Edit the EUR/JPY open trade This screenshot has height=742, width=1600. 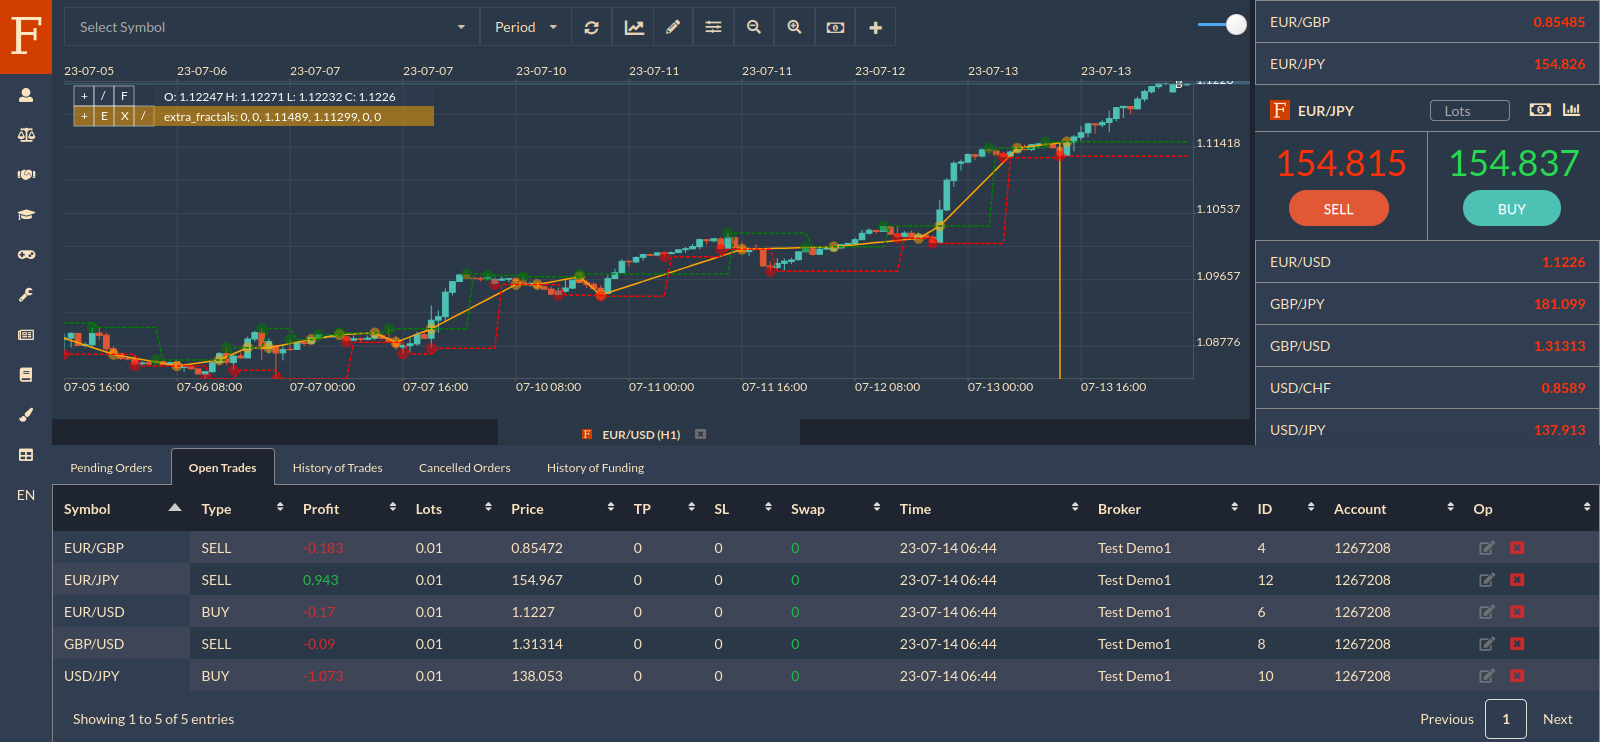(x=1487, y=580)
